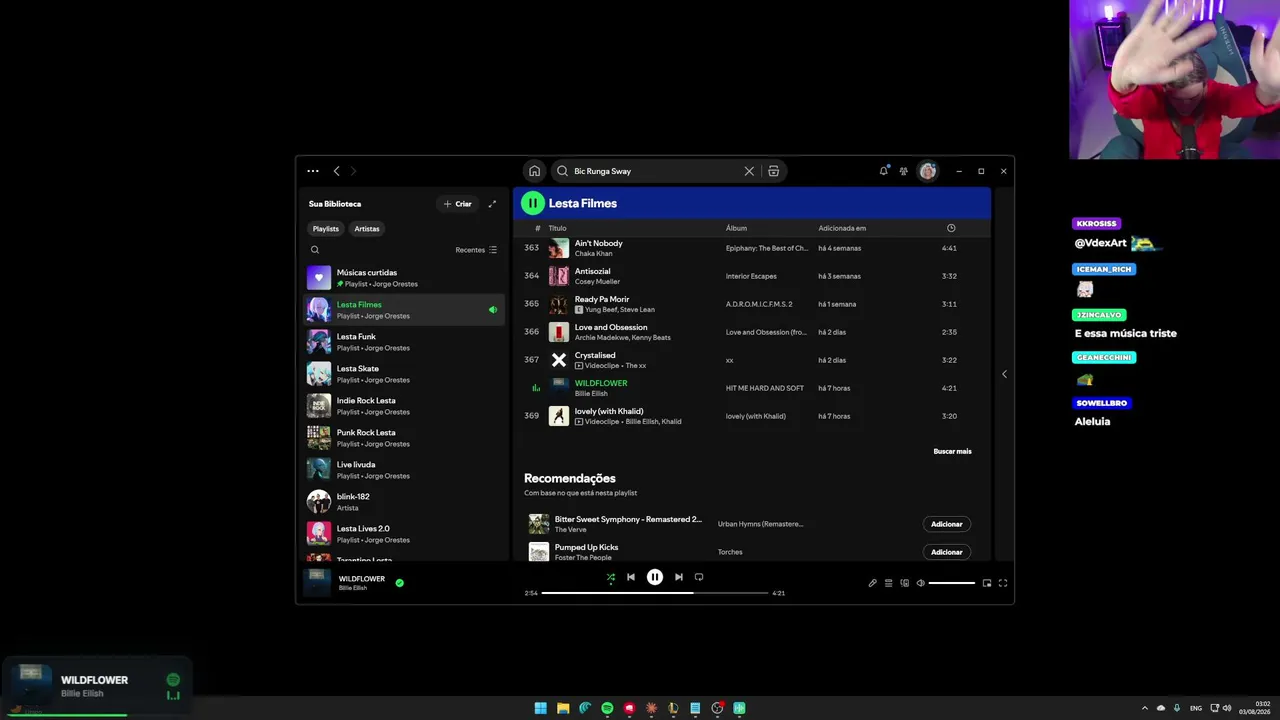Skip to the next track
Viewport: 1280px width, 720px height.
tap(679, 577)
